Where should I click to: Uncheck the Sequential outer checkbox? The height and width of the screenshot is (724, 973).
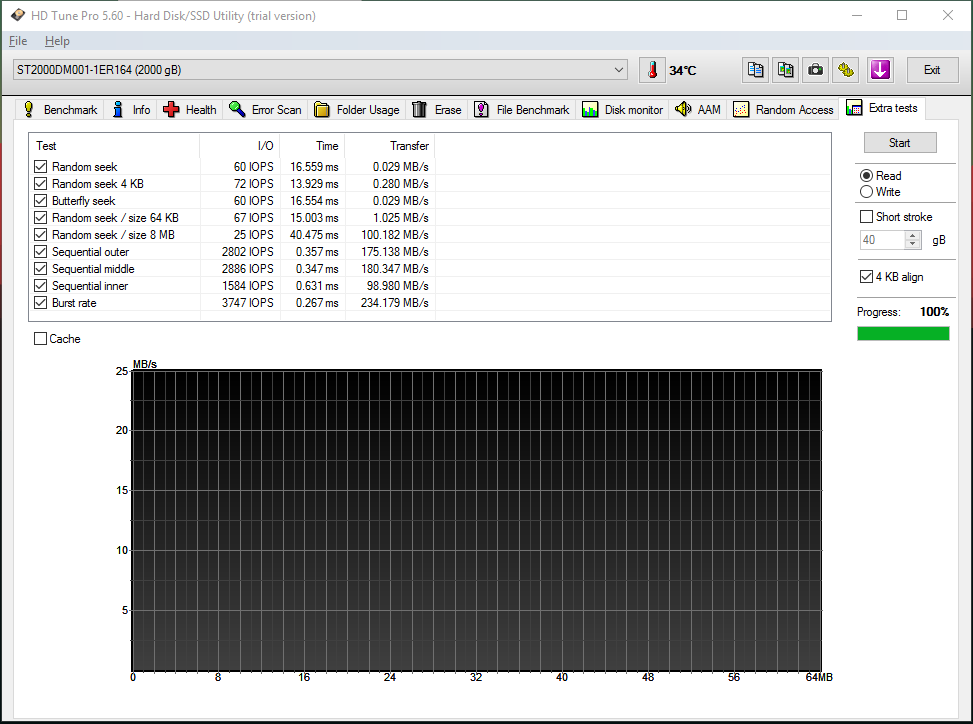coord(40,251)
